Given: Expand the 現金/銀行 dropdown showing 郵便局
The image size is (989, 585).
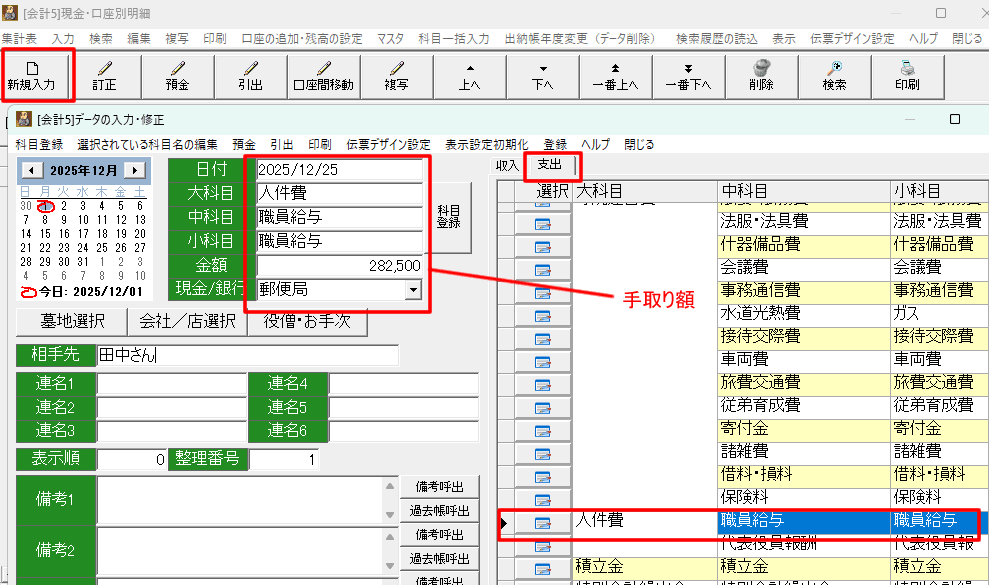Looking at the screenshot, I should pyautogui.click(x=412, y=290).
